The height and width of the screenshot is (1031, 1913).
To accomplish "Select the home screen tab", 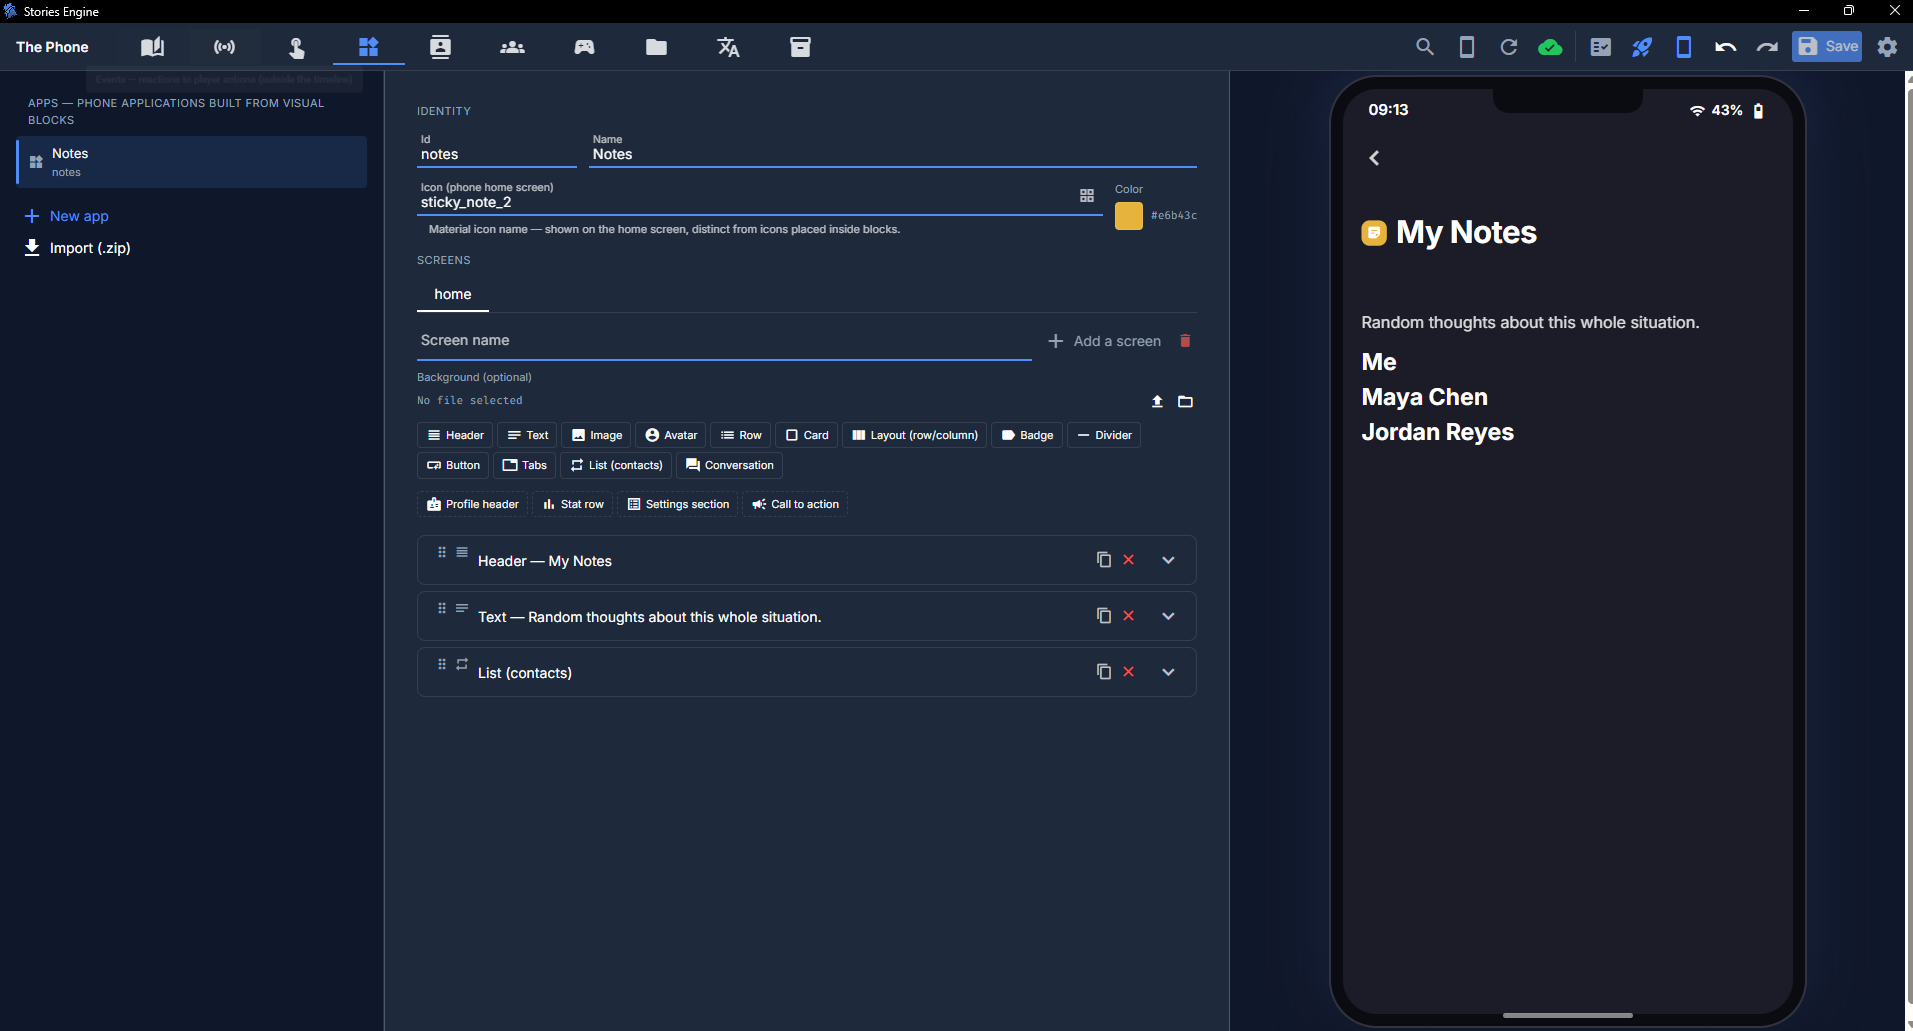I will (453, 294).
